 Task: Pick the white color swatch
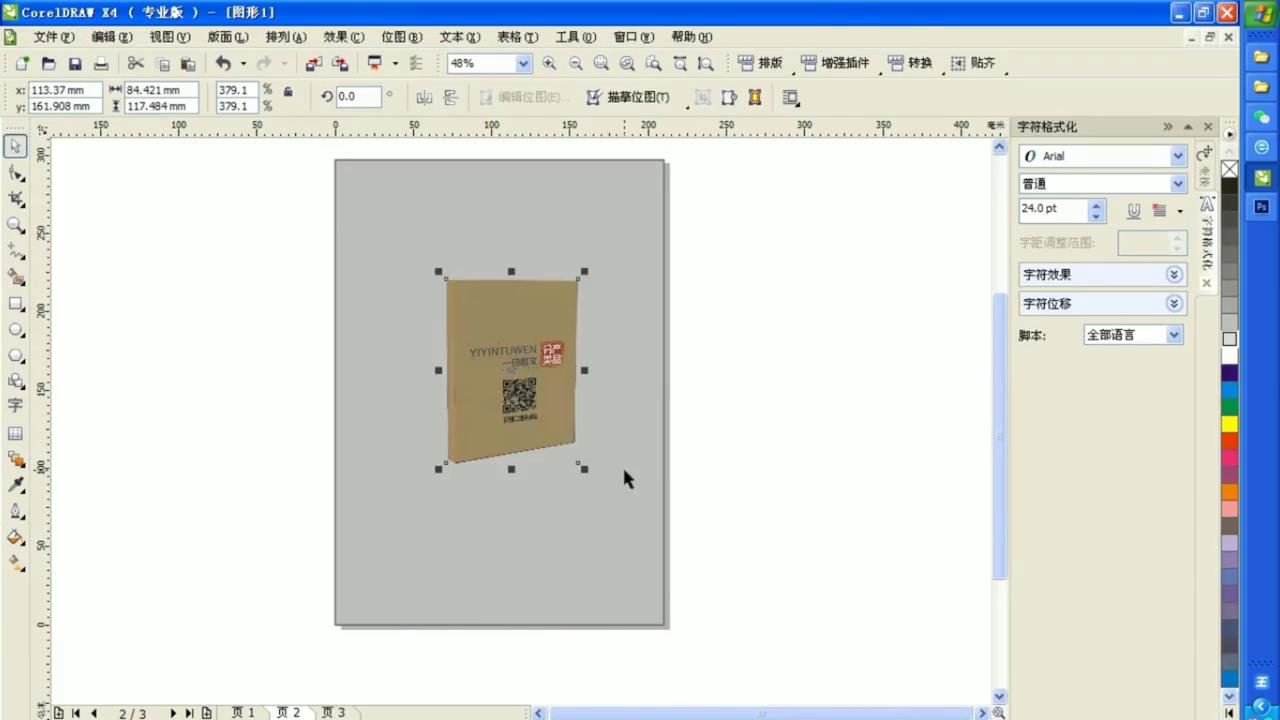click(1230, 356)
